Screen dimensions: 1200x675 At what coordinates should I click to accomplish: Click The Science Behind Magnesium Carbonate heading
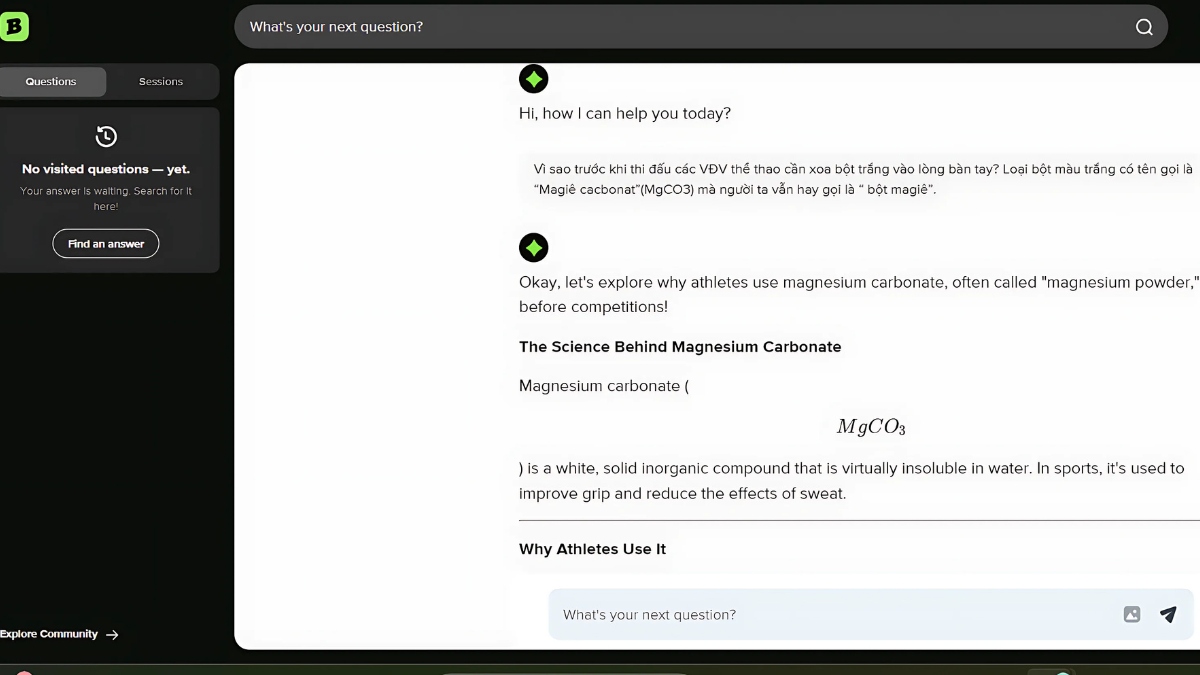click(680, 347)
